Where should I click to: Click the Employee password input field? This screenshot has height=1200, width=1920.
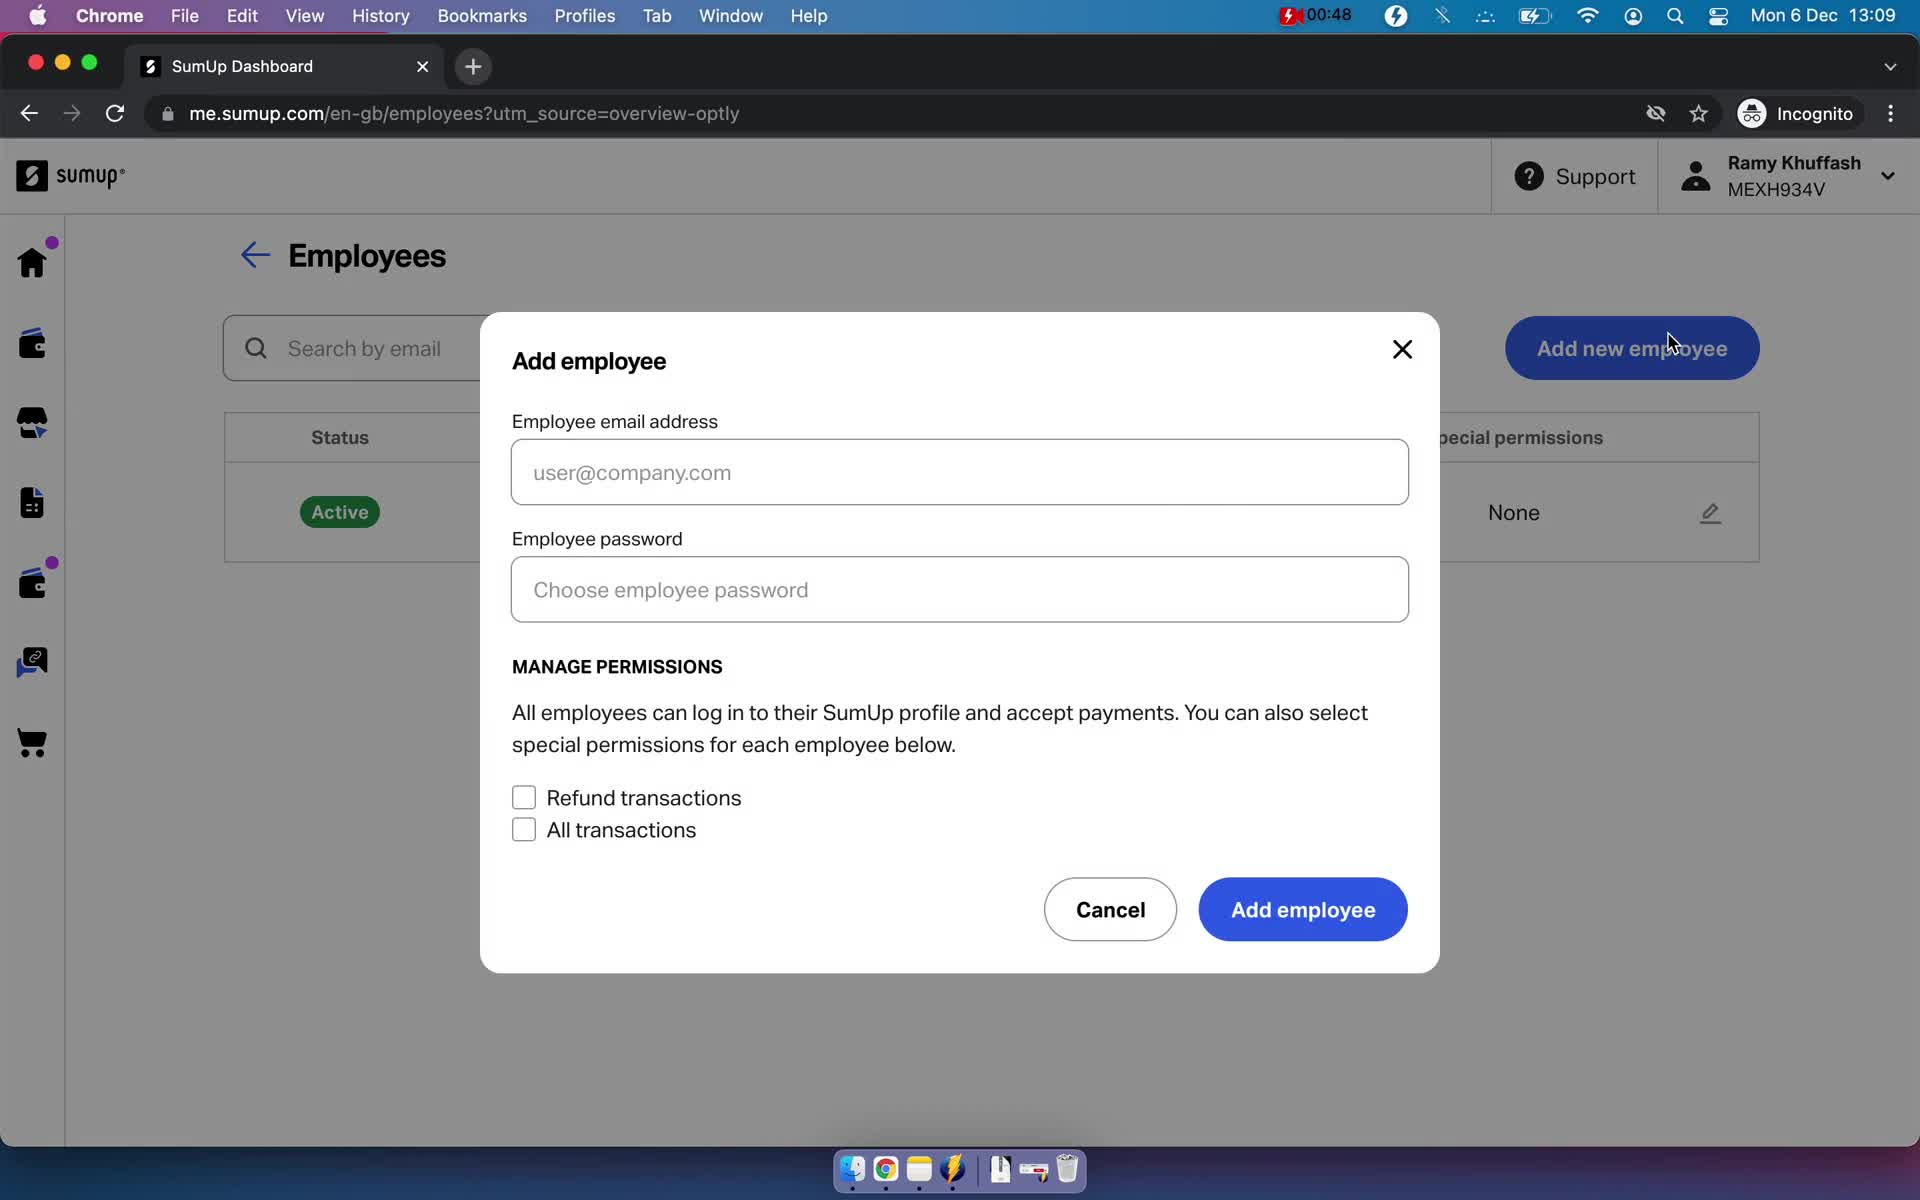tap(959, 590)
